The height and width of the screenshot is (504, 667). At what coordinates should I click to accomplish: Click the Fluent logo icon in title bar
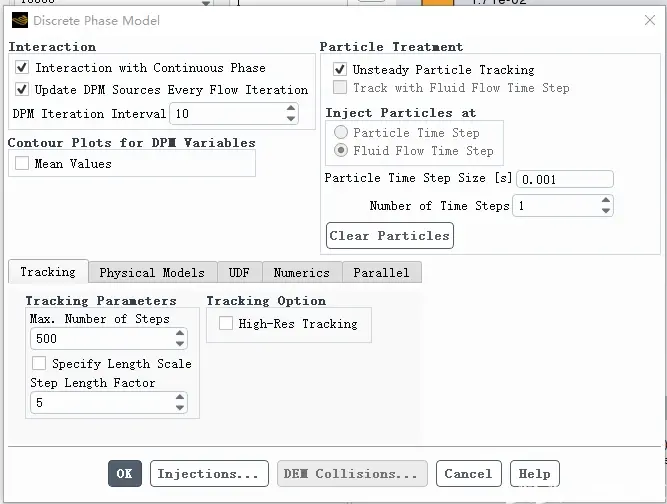(x=20, y=20)
